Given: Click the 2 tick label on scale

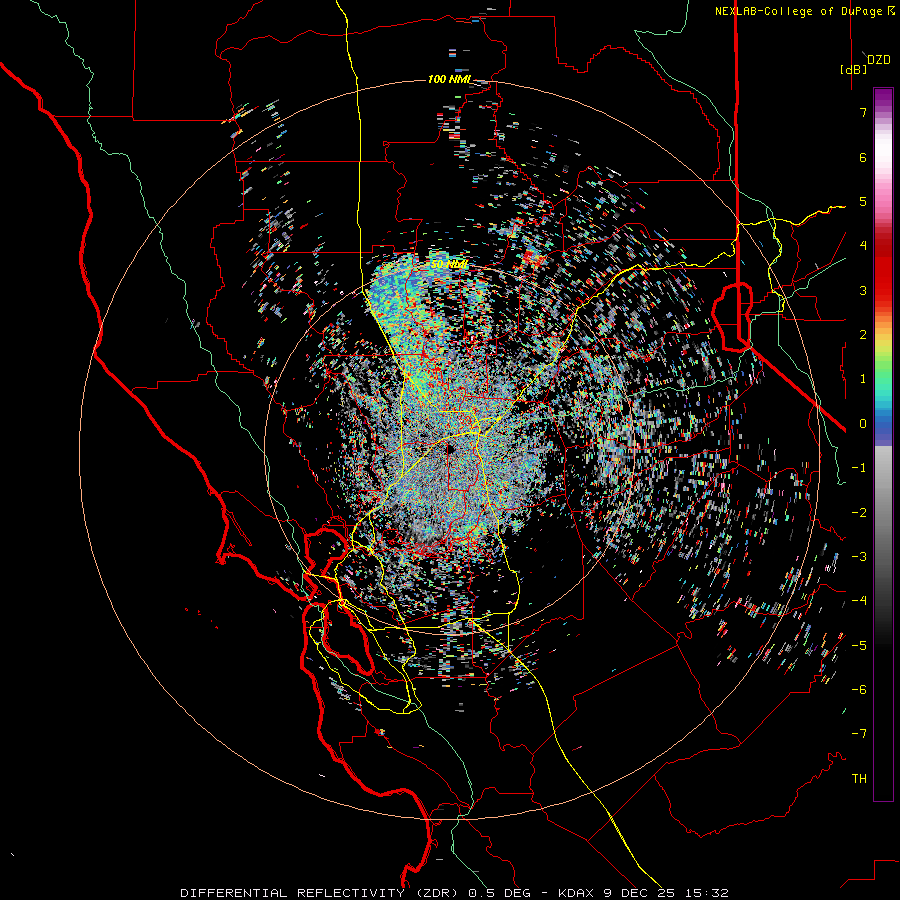Looking at the screenshot, I should point(863,335).
